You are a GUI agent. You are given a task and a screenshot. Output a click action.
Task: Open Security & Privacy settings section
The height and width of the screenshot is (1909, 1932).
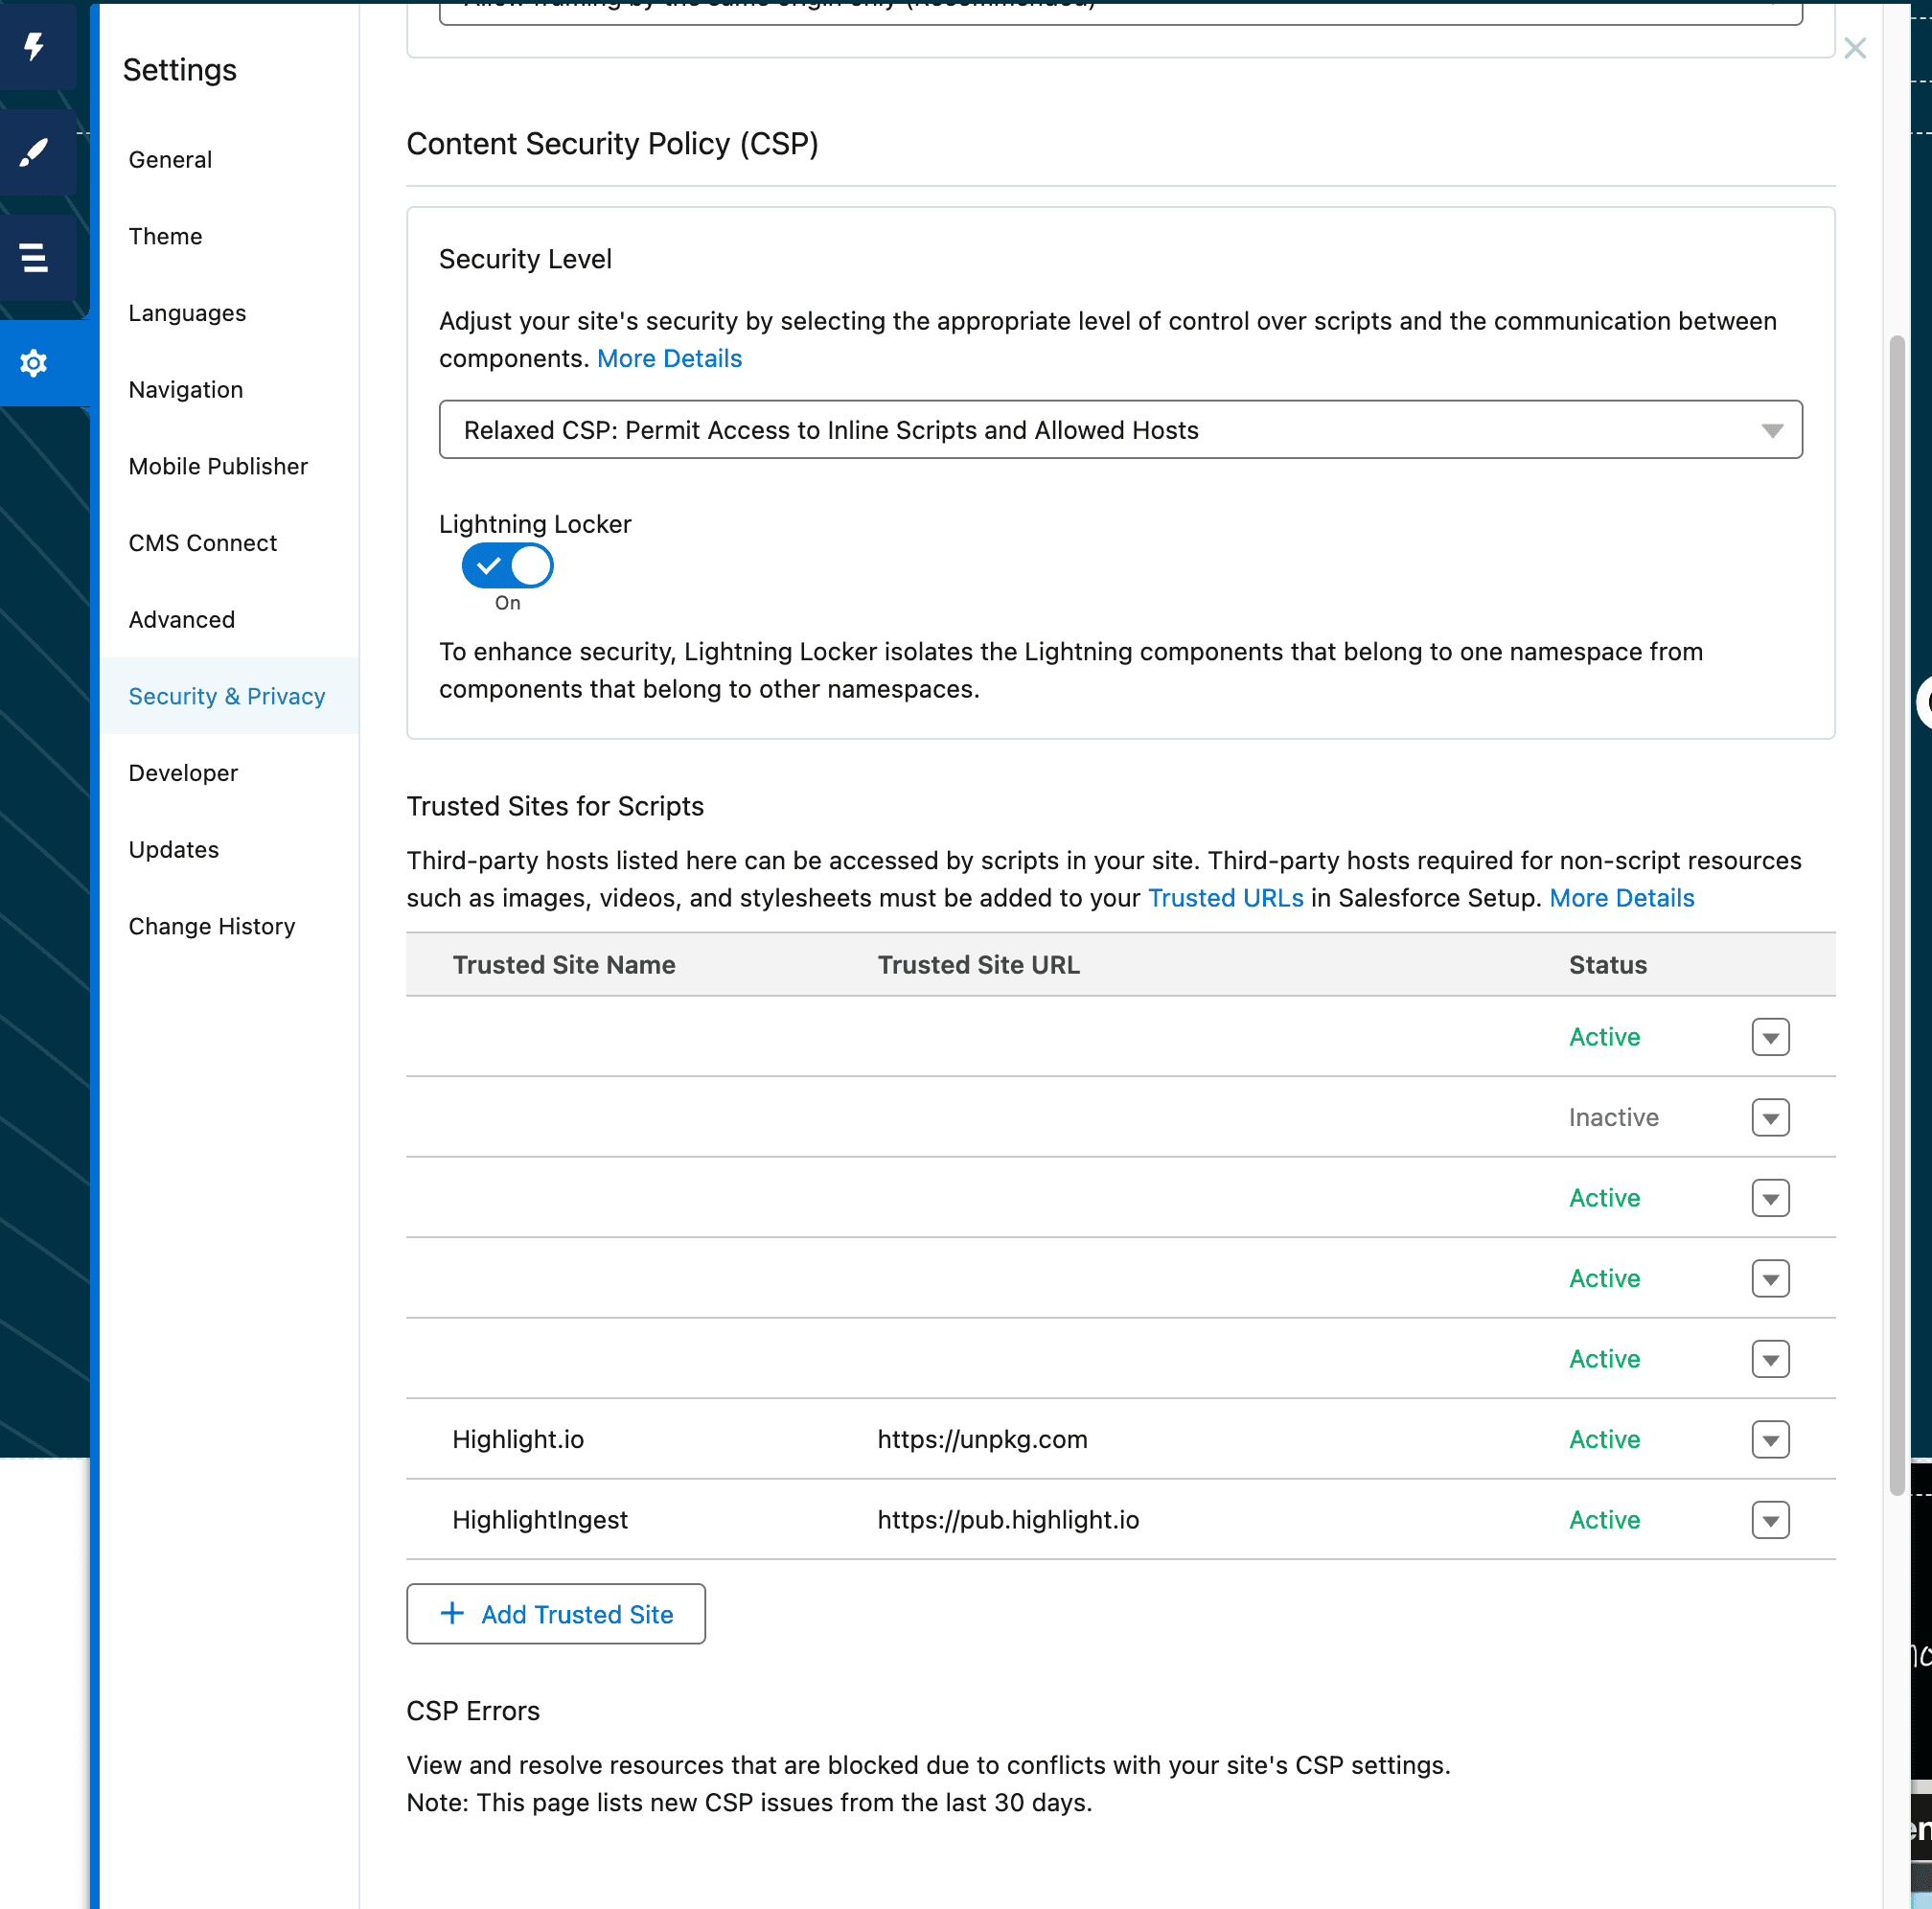tap(227, 694)
